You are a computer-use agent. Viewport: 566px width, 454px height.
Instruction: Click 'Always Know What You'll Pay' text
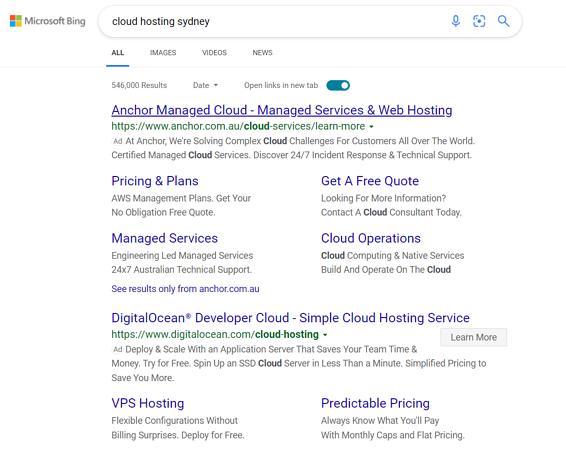380,420
